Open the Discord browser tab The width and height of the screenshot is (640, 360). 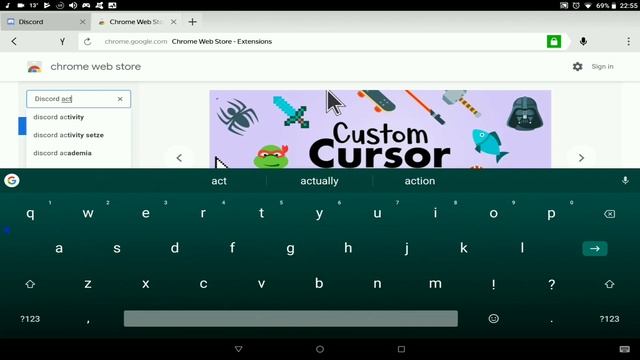pos(45,22)
